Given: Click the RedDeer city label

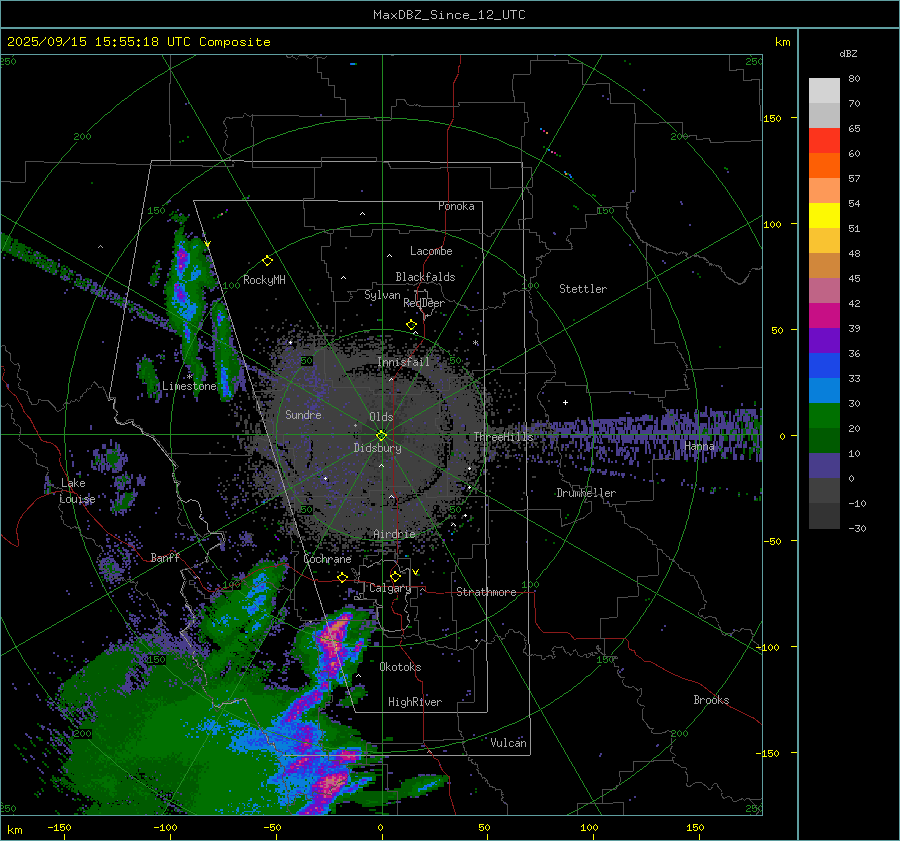Looking at the screenshot, I should [424, 303].
